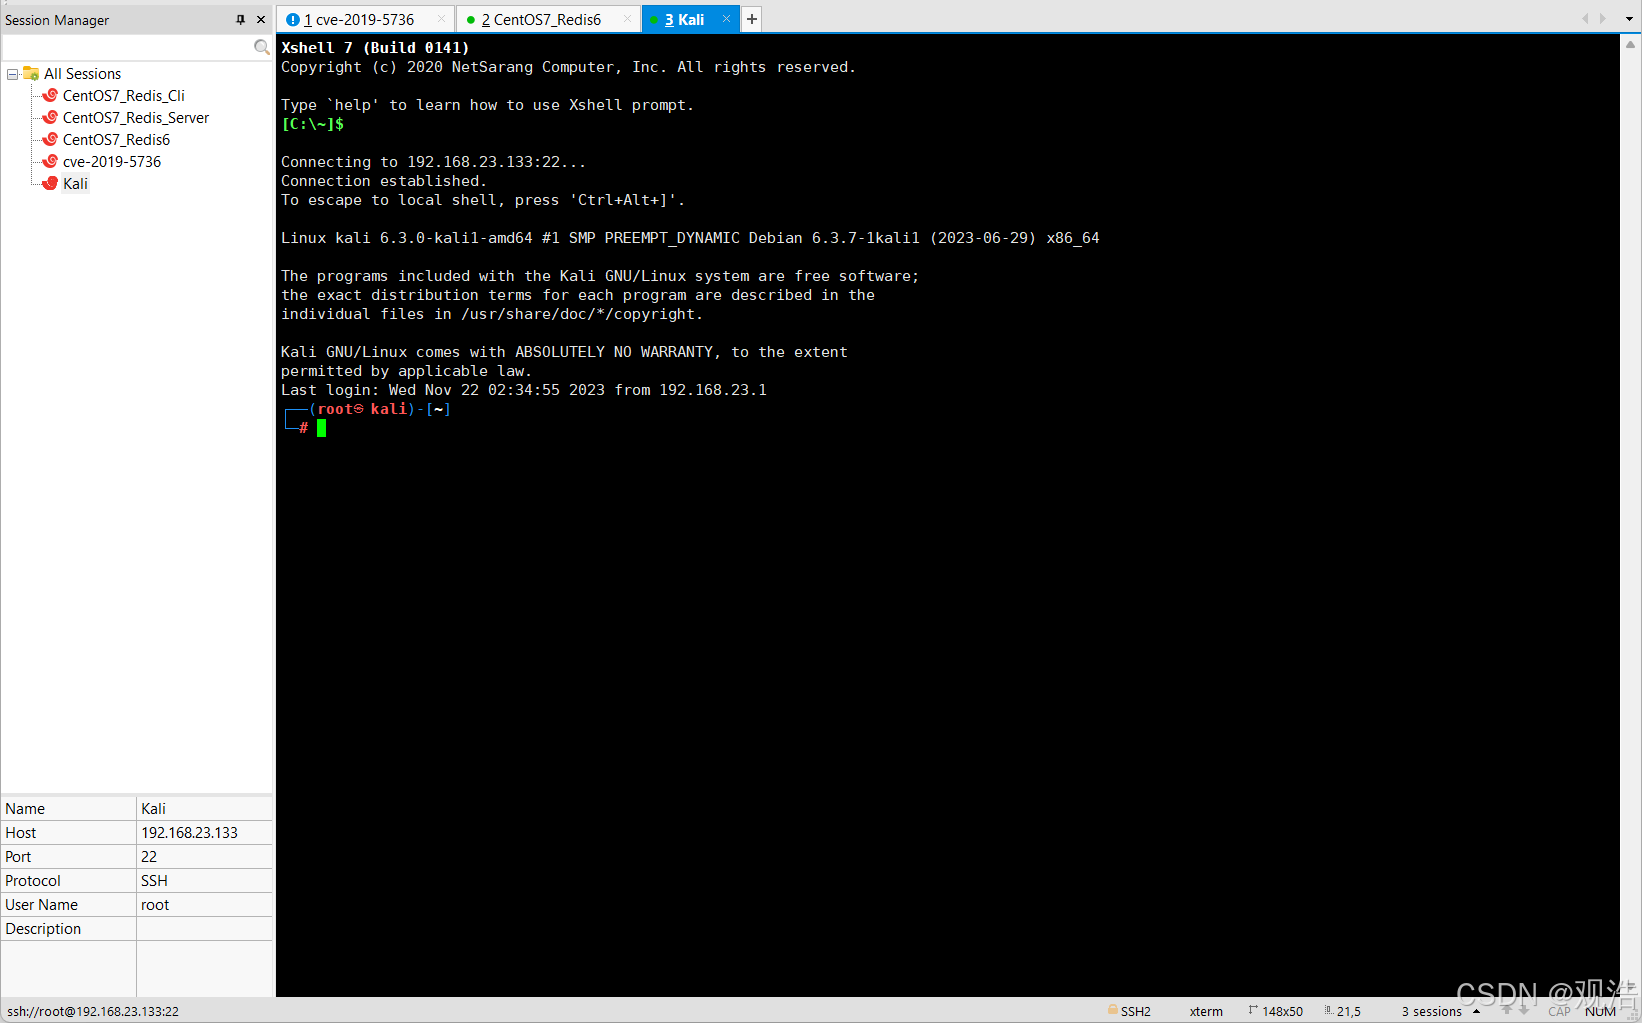Select Kali entry in session tree
The width and height of the screenshot is (1642, 1023).
[75, 184]
